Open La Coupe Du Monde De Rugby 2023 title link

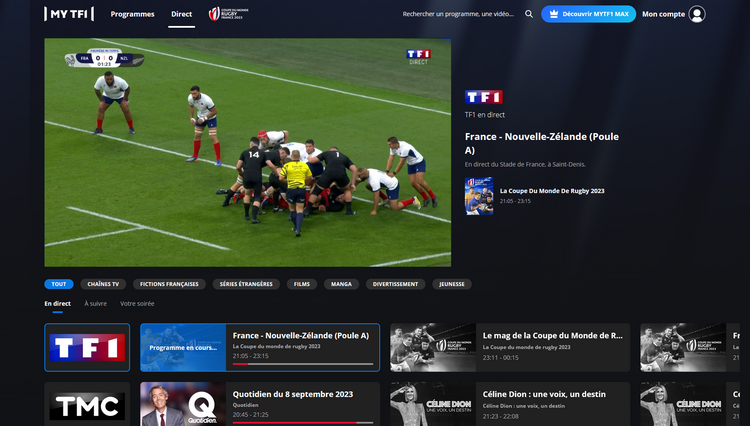[x=552, y=191]
